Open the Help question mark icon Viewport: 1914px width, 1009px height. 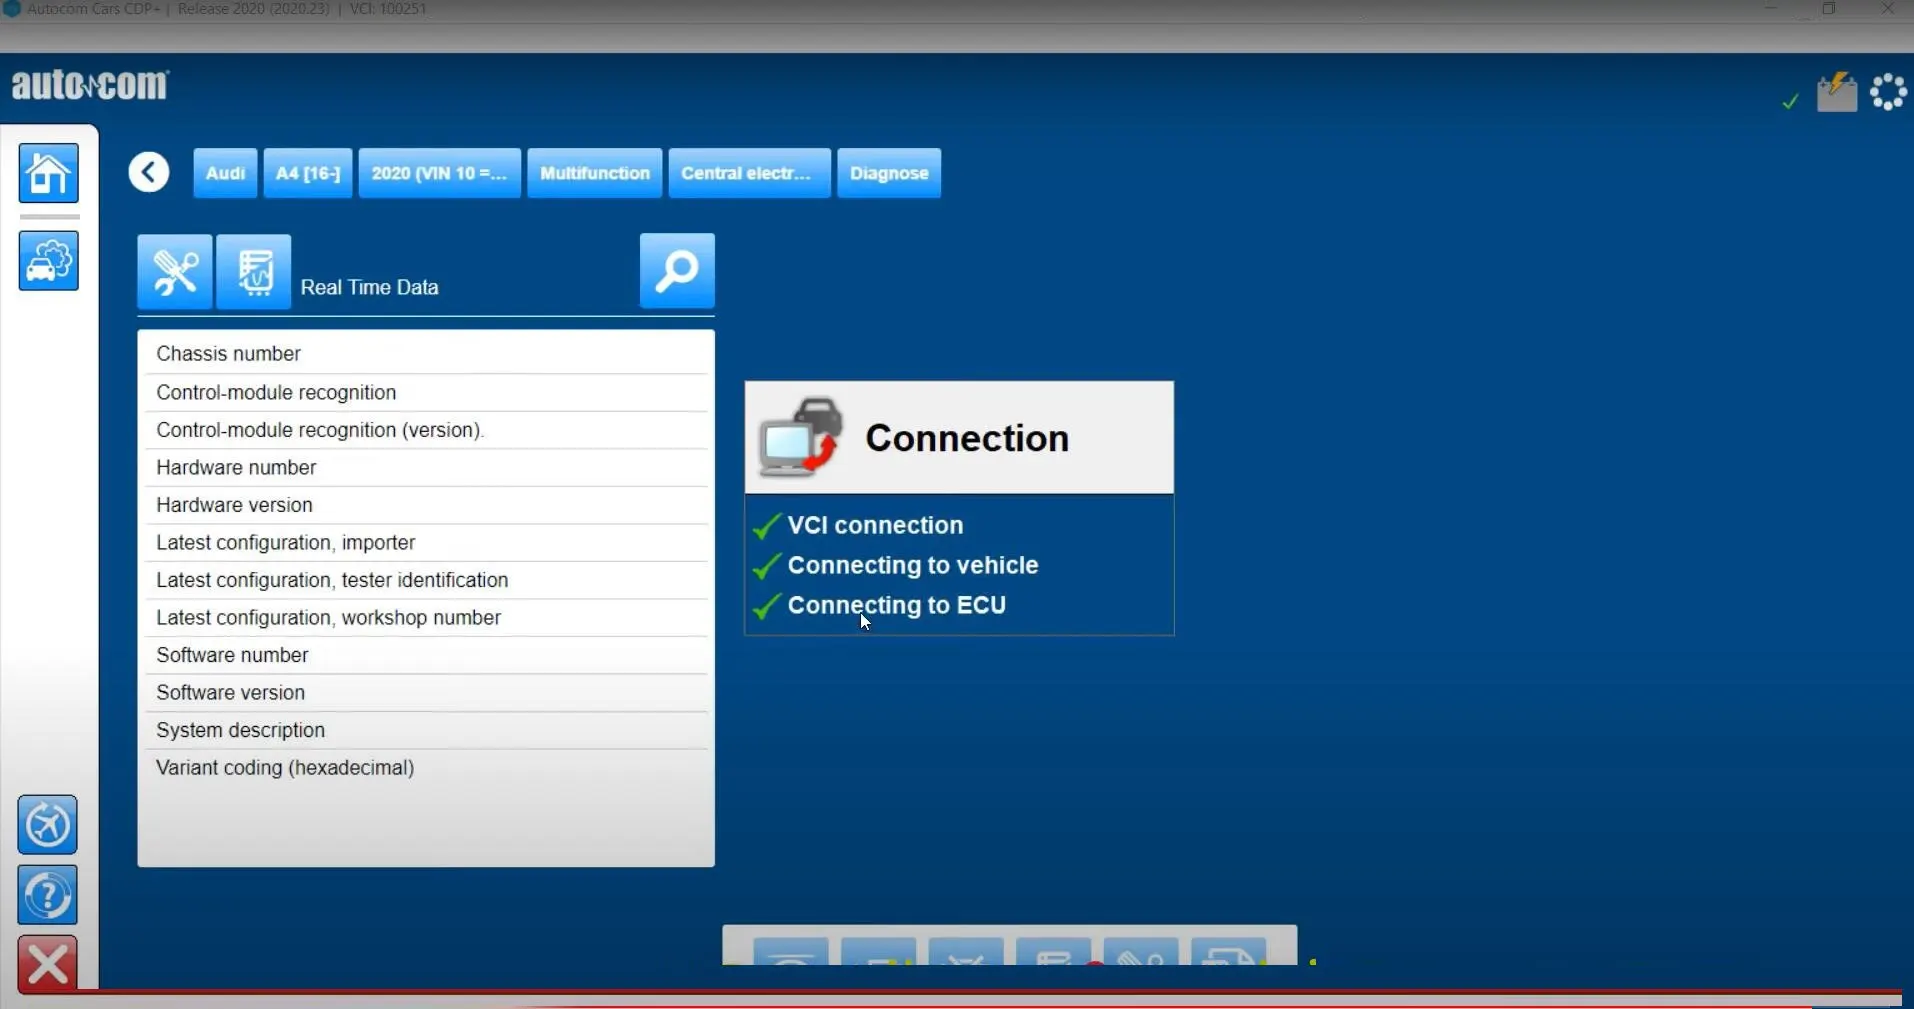coord(47,895)
